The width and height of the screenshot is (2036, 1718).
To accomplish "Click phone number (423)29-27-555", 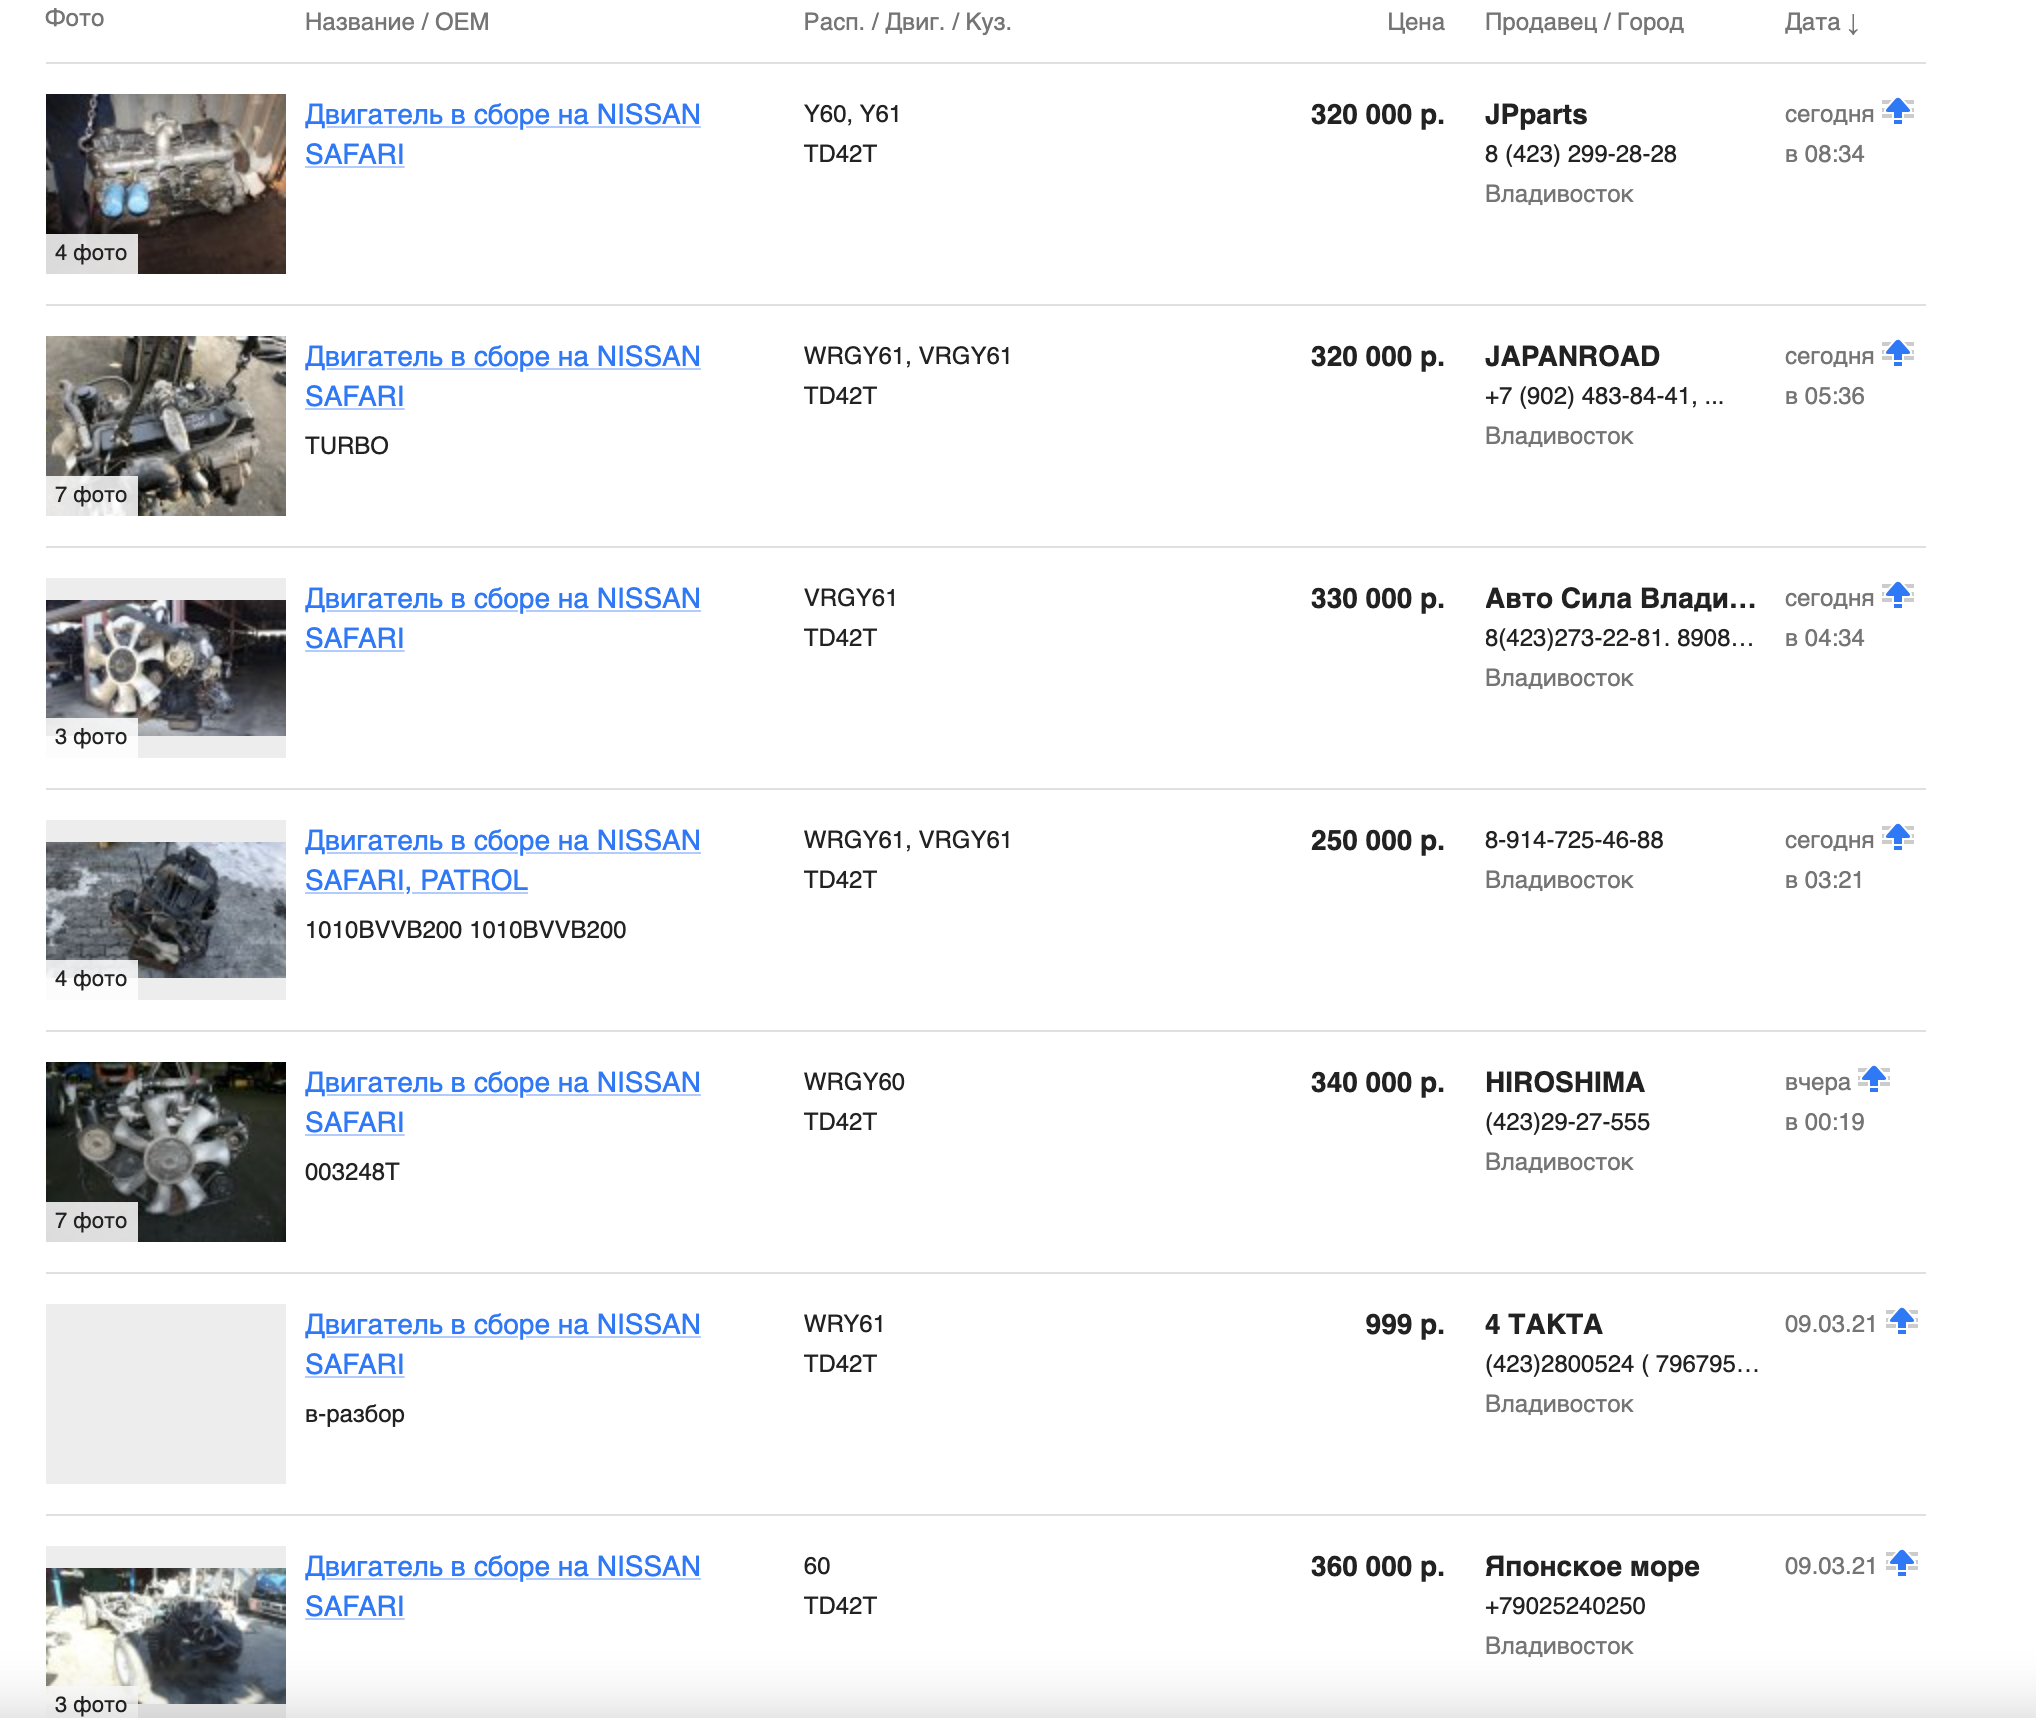I will pyautogui.click(x=1567, y=1122).
